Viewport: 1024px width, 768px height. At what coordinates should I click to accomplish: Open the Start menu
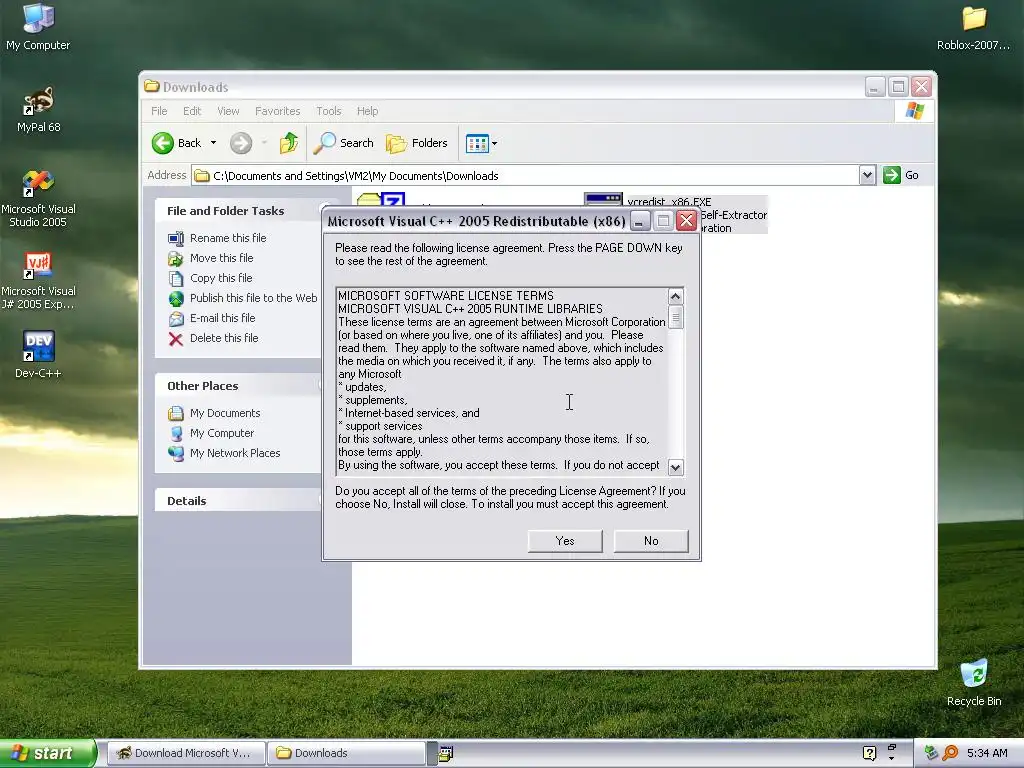coord(47,753)
